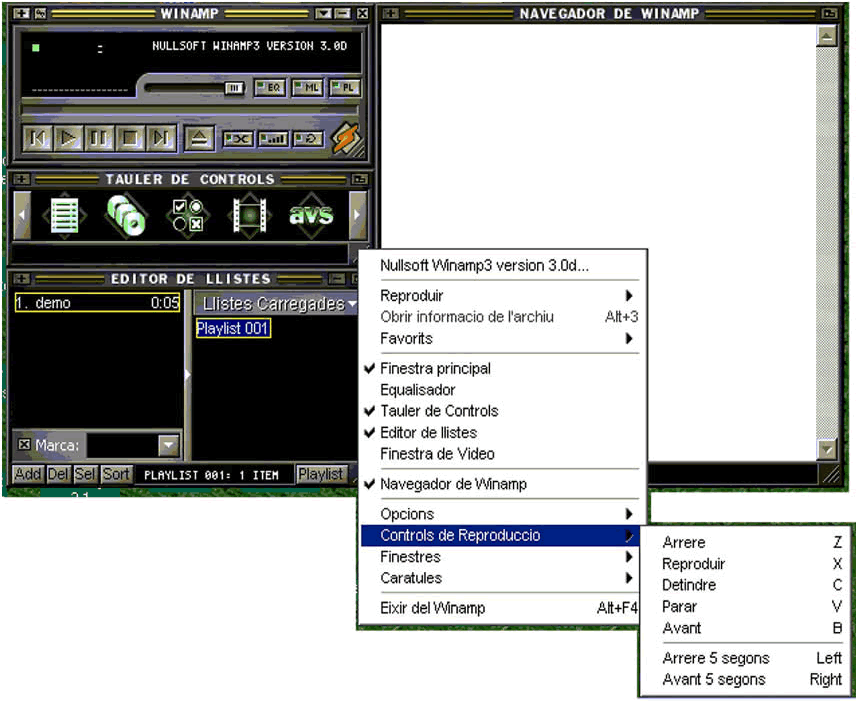
Task: Toggle the PL playlist button
Action: 345,88
